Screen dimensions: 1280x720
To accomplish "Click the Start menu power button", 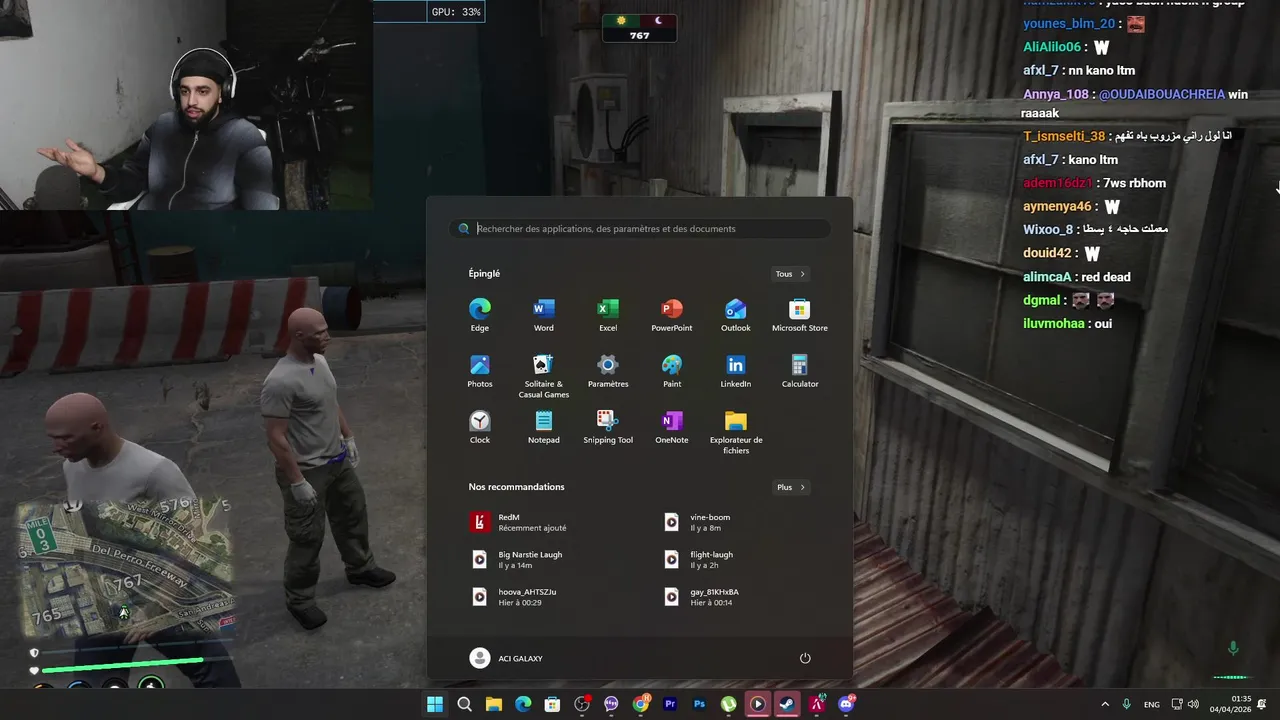I will click(805, 658).
